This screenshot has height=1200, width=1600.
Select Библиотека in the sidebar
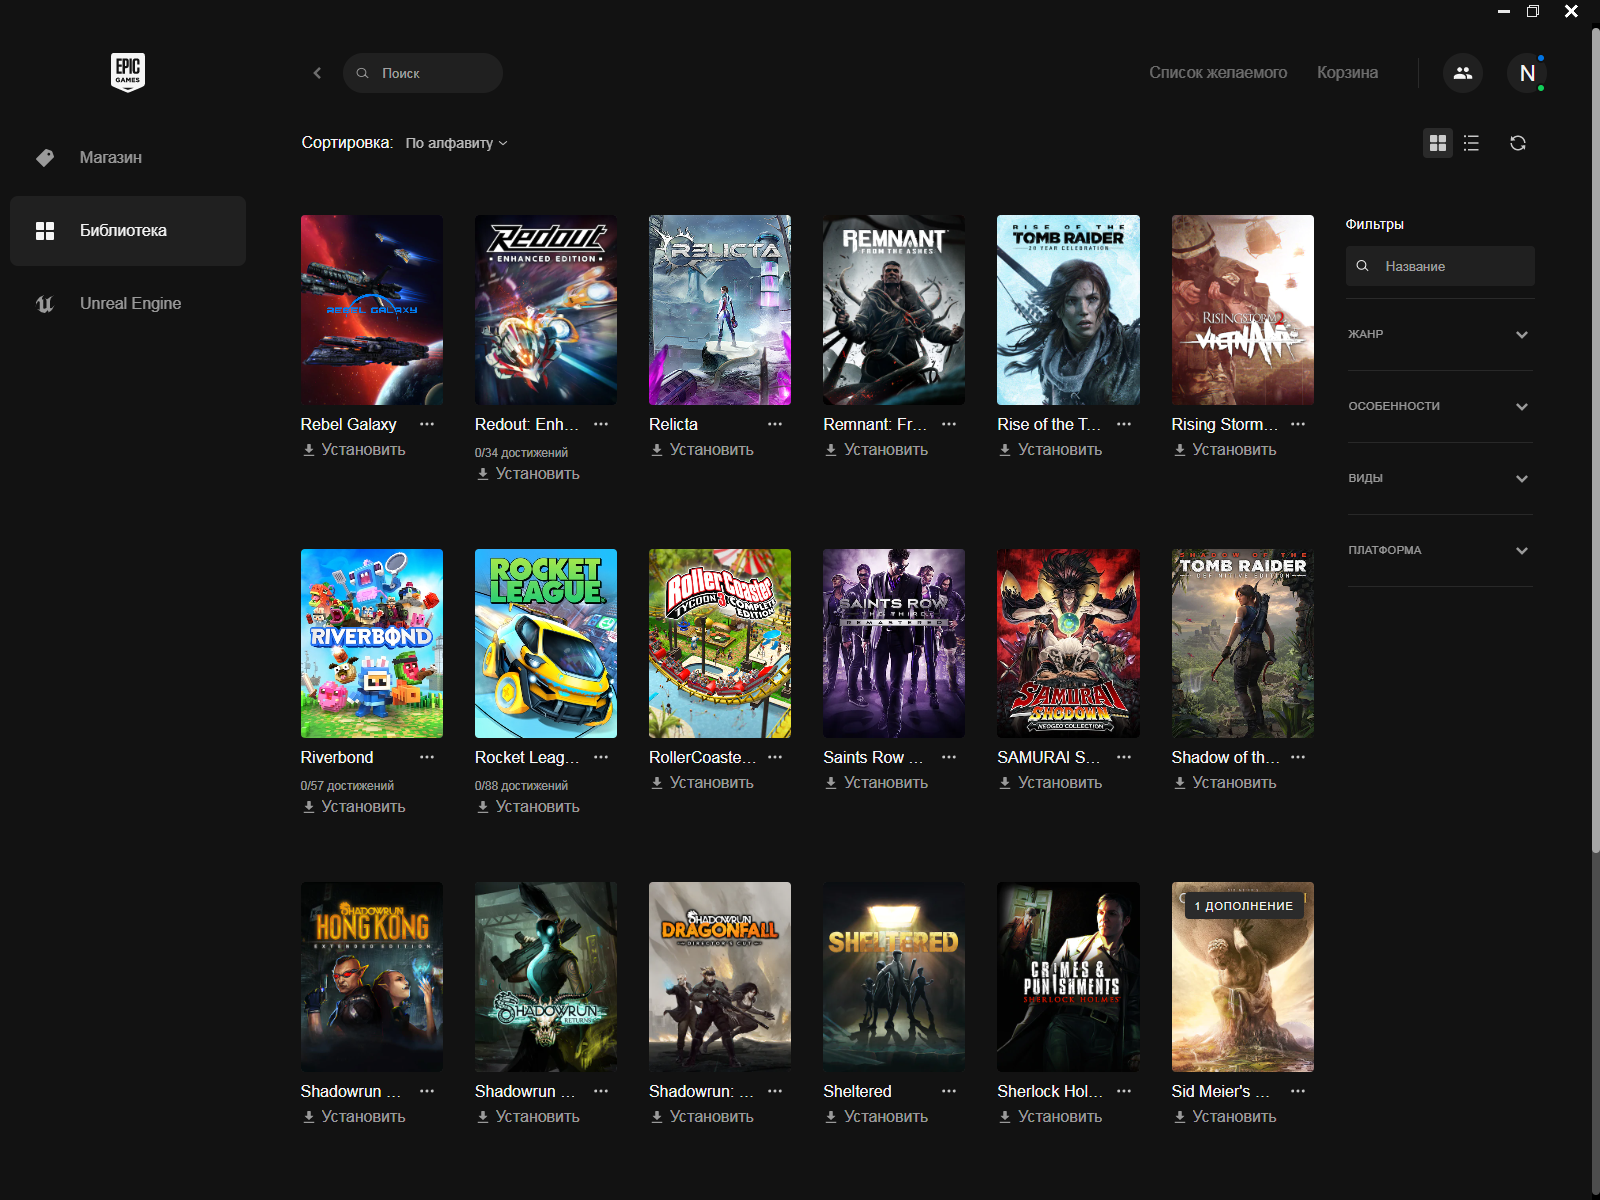click(128, 230)
